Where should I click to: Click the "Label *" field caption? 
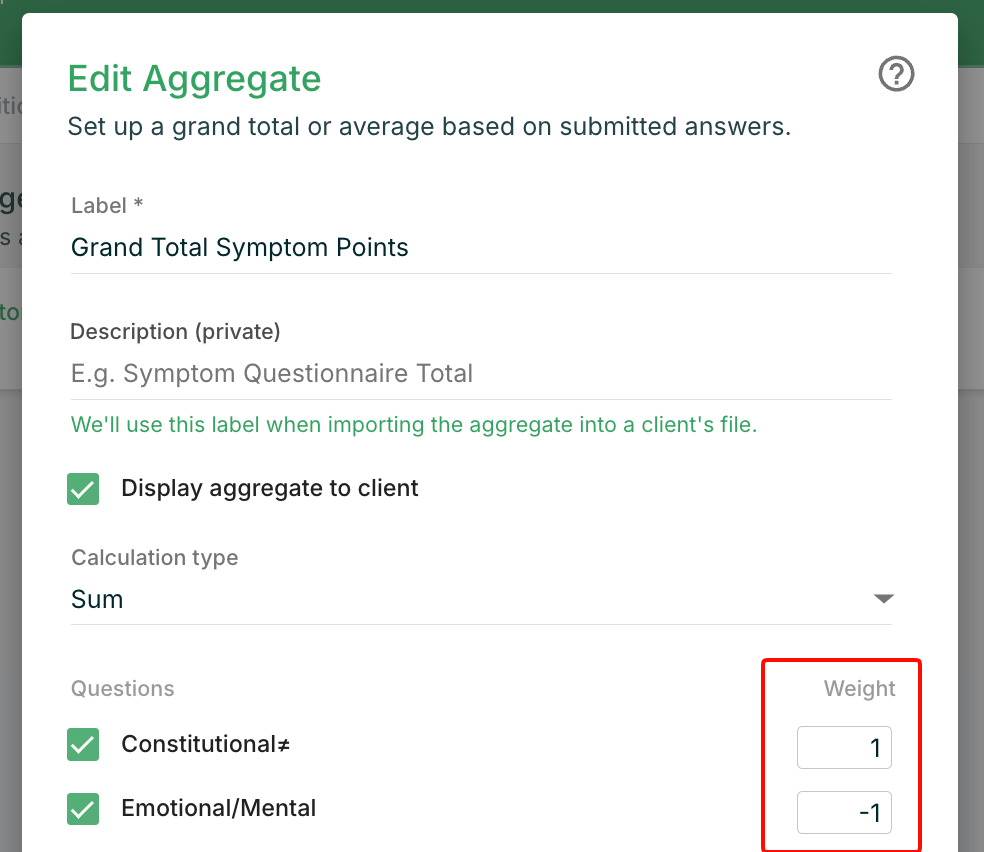pos(107,206)
